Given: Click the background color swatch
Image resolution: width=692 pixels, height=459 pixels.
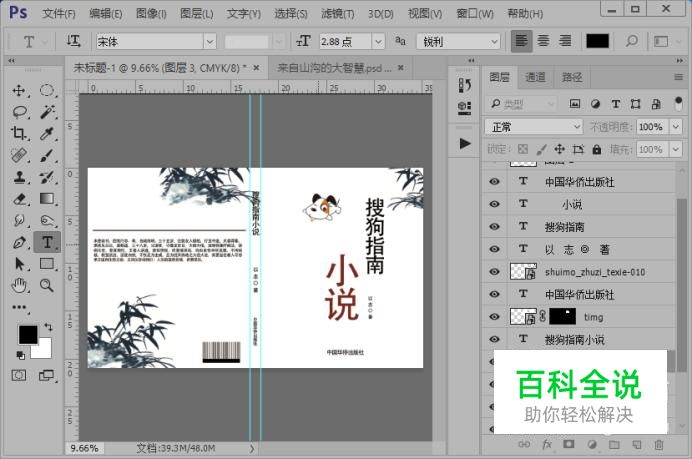Looking at the screenshot, I should [x=44, y=351].
